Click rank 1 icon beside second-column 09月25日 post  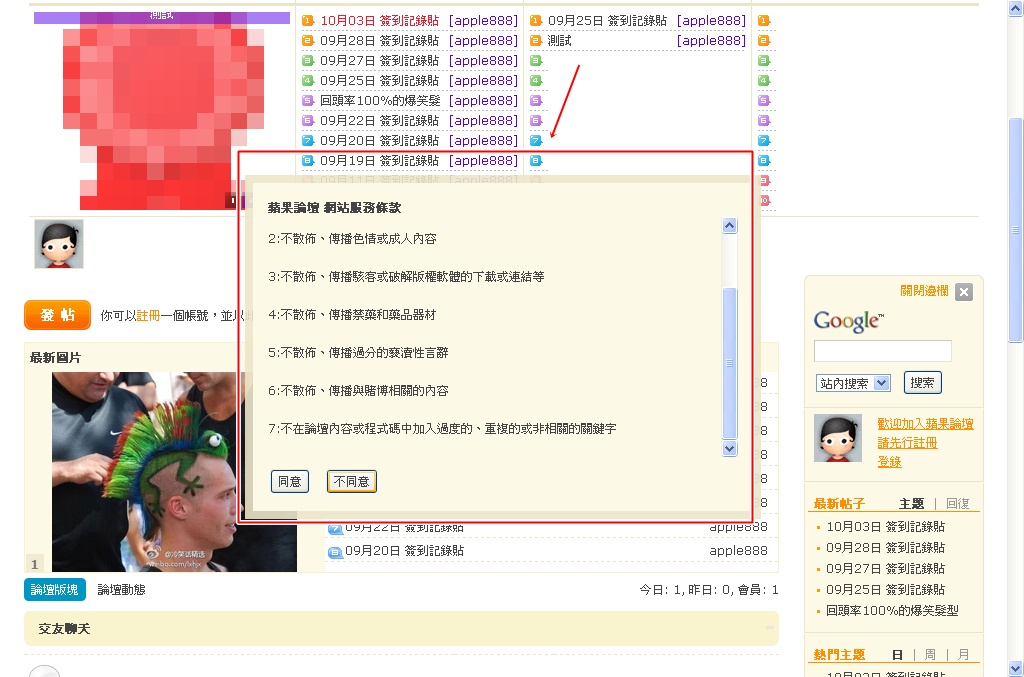pyautogui.click(x=536, y=21)
